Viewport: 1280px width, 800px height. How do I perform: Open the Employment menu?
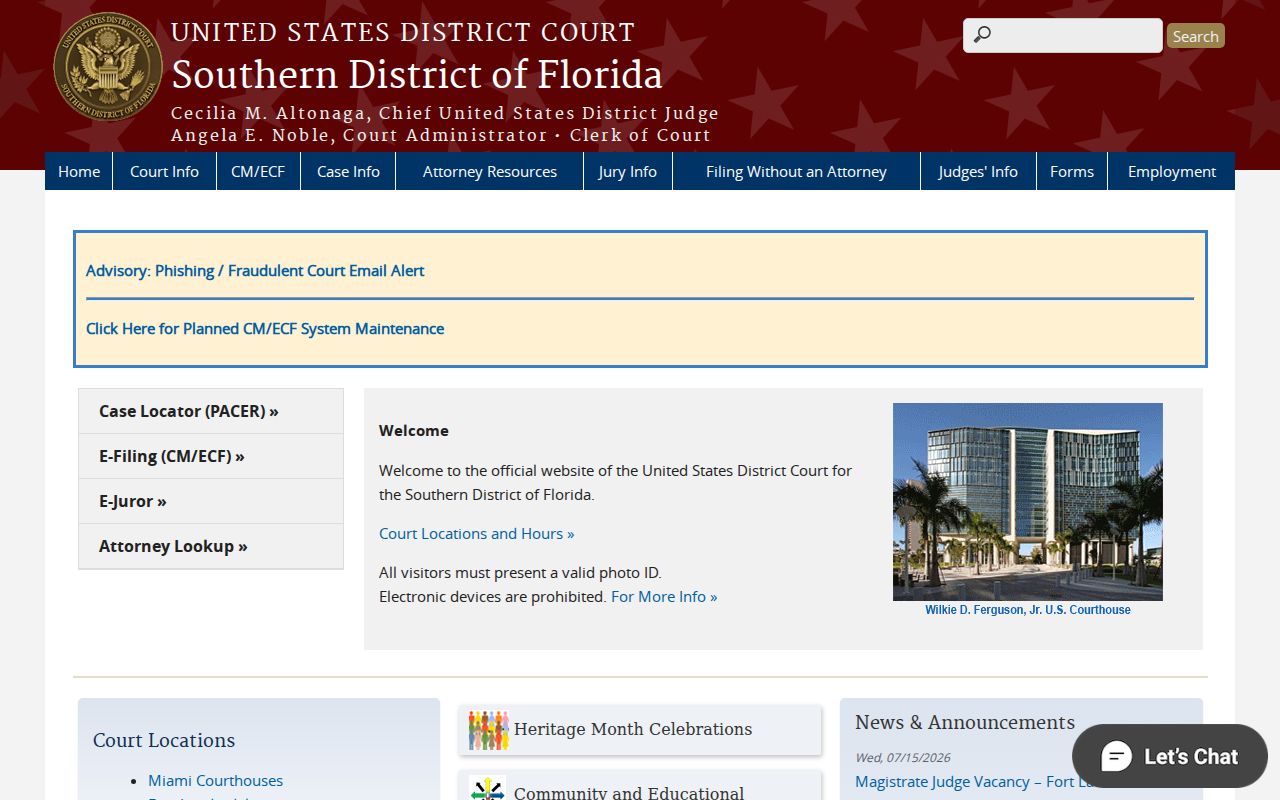coord(1172,171)
